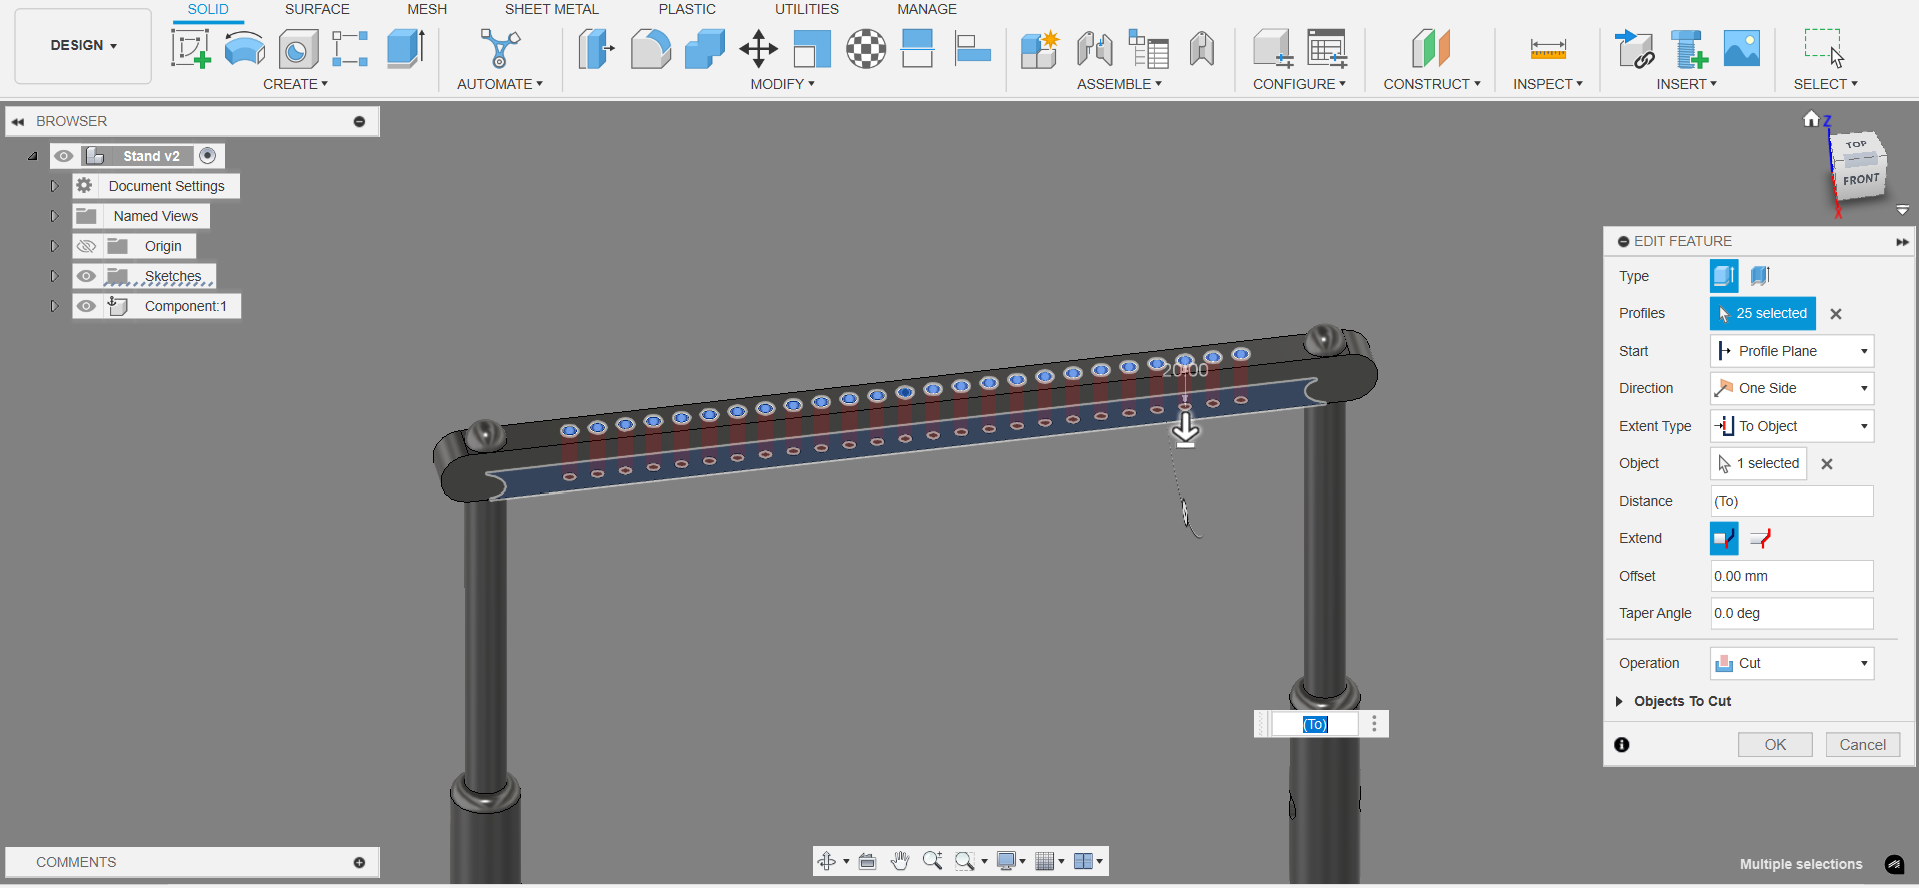Click the New Component icon
Screen dimensions: 1919x888
1040,48
